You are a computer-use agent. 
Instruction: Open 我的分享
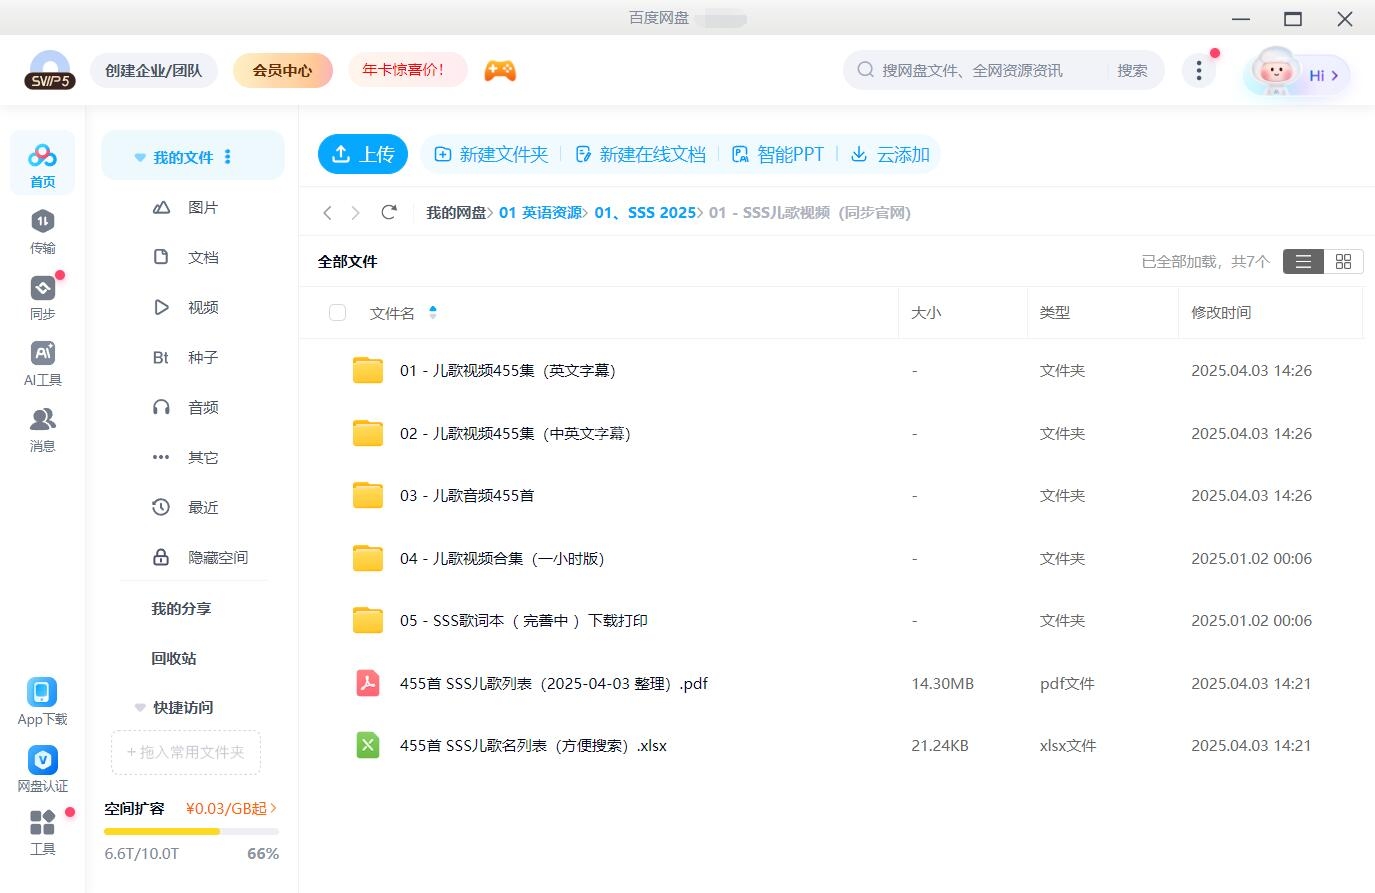click(x=181, y=608)
